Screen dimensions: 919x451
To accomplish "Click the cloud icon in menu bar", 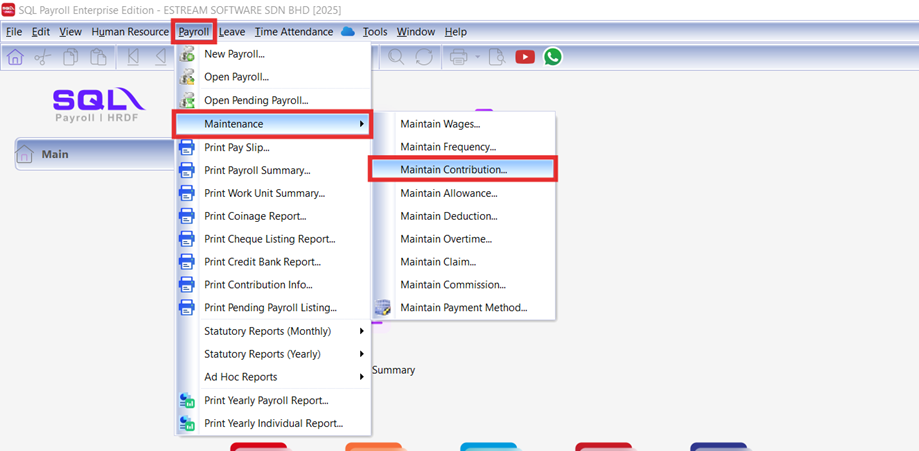I will [348, 32].
